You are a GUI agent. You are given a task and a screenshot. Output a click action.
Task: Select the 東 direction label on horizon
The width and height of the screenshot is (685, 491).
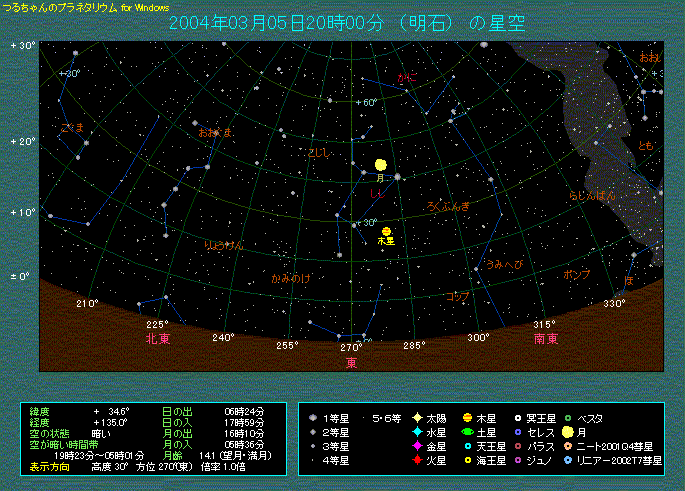pyautogui.click(x=351, y=363)
